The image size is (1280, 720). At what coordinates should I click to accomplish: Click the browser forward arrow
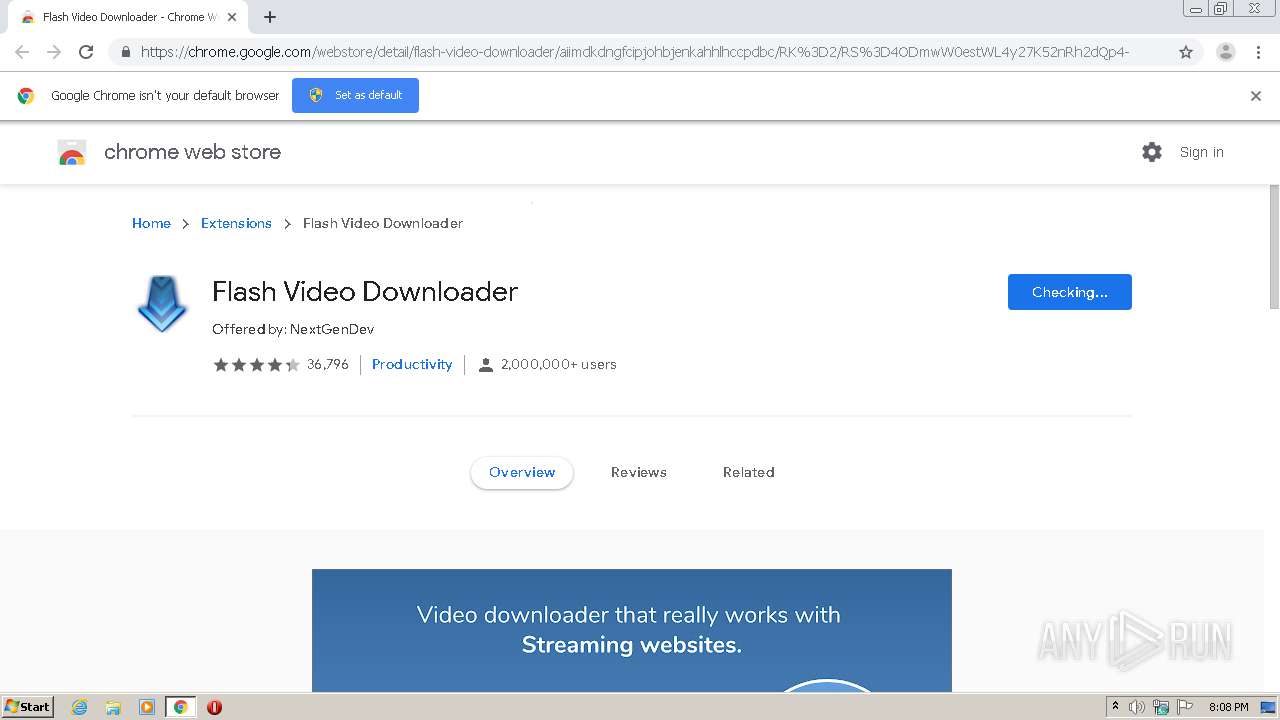click(x=54, y=52)
